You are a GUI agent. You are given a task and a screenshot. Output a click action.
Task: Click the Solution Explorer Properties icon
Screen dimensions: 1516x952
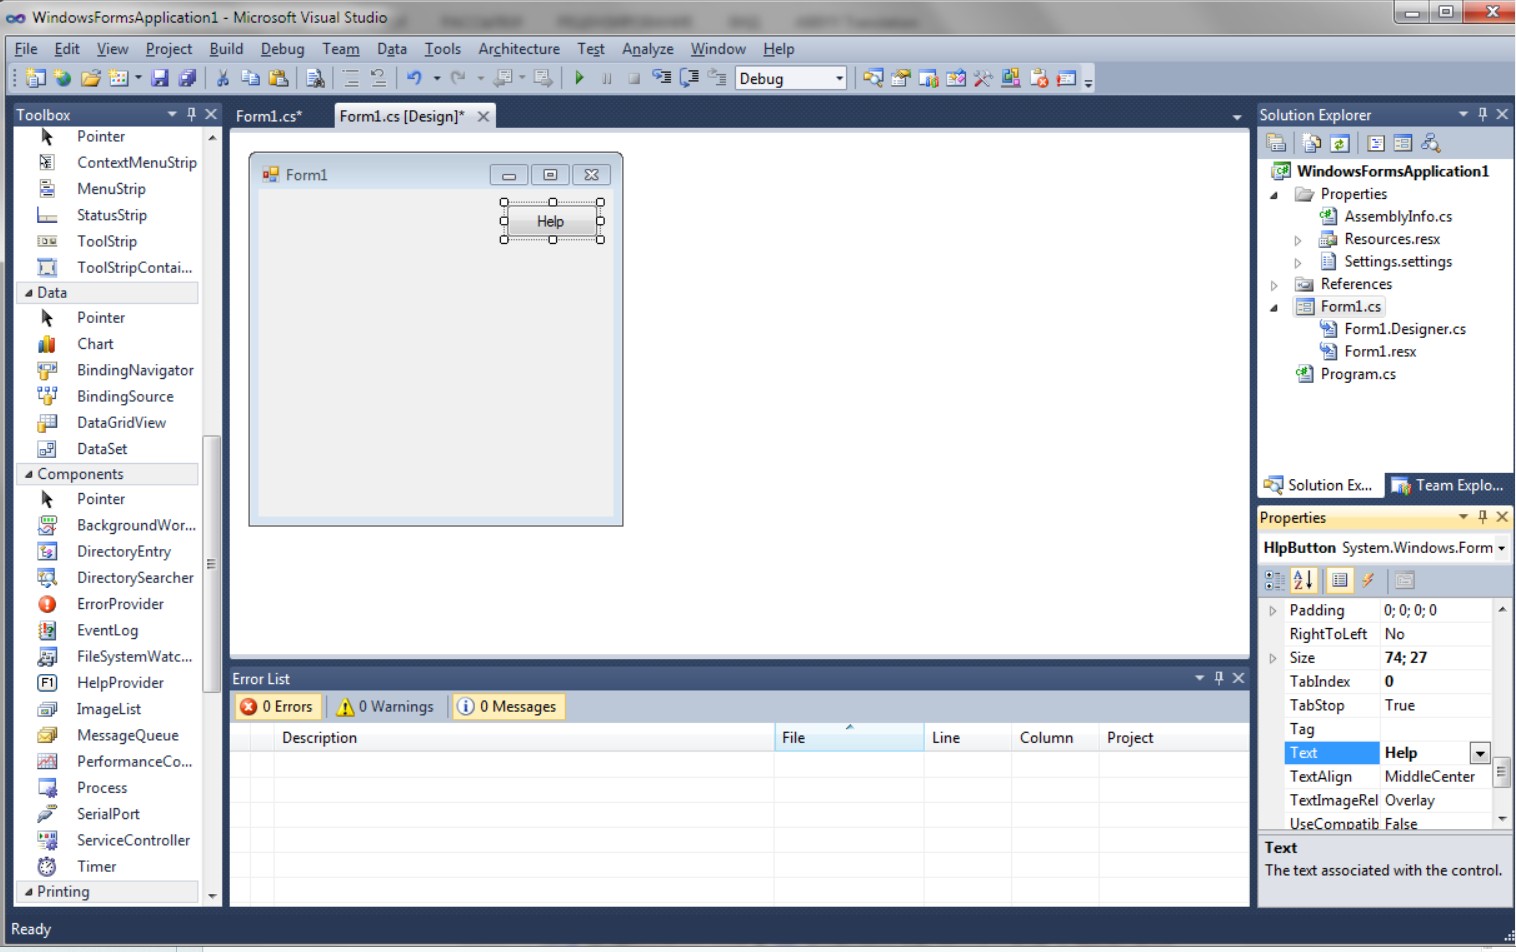coord(1276,143)
